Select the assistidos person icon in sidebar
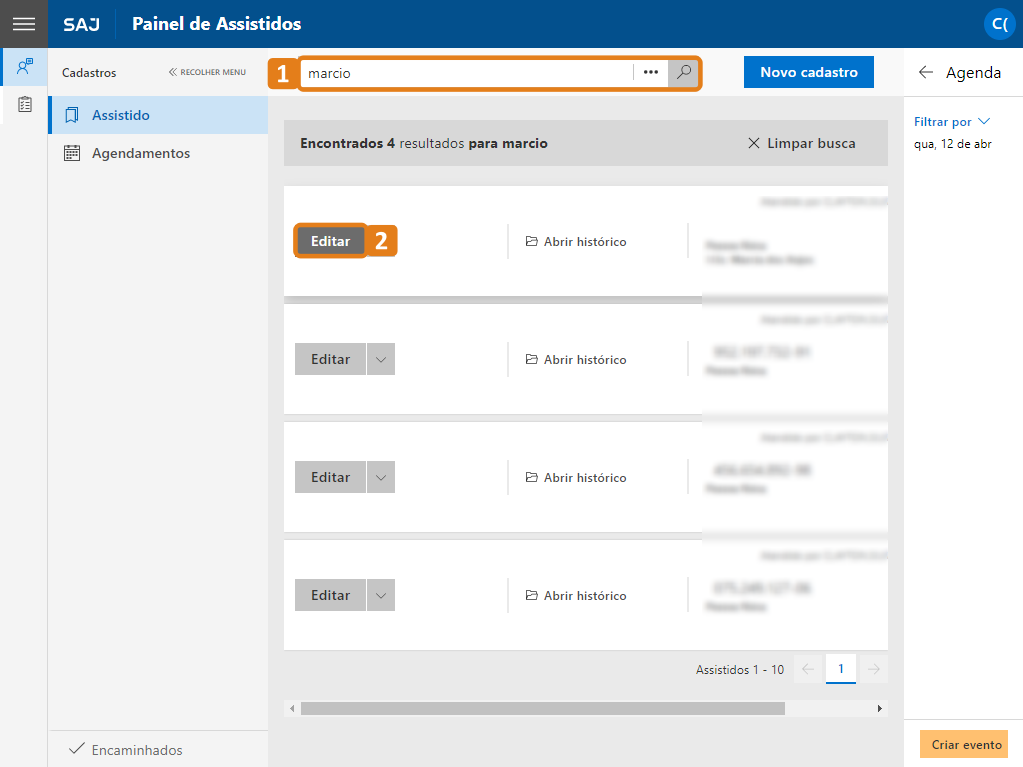Viewport: 1023px width, 767px height. tap(24, 67)
